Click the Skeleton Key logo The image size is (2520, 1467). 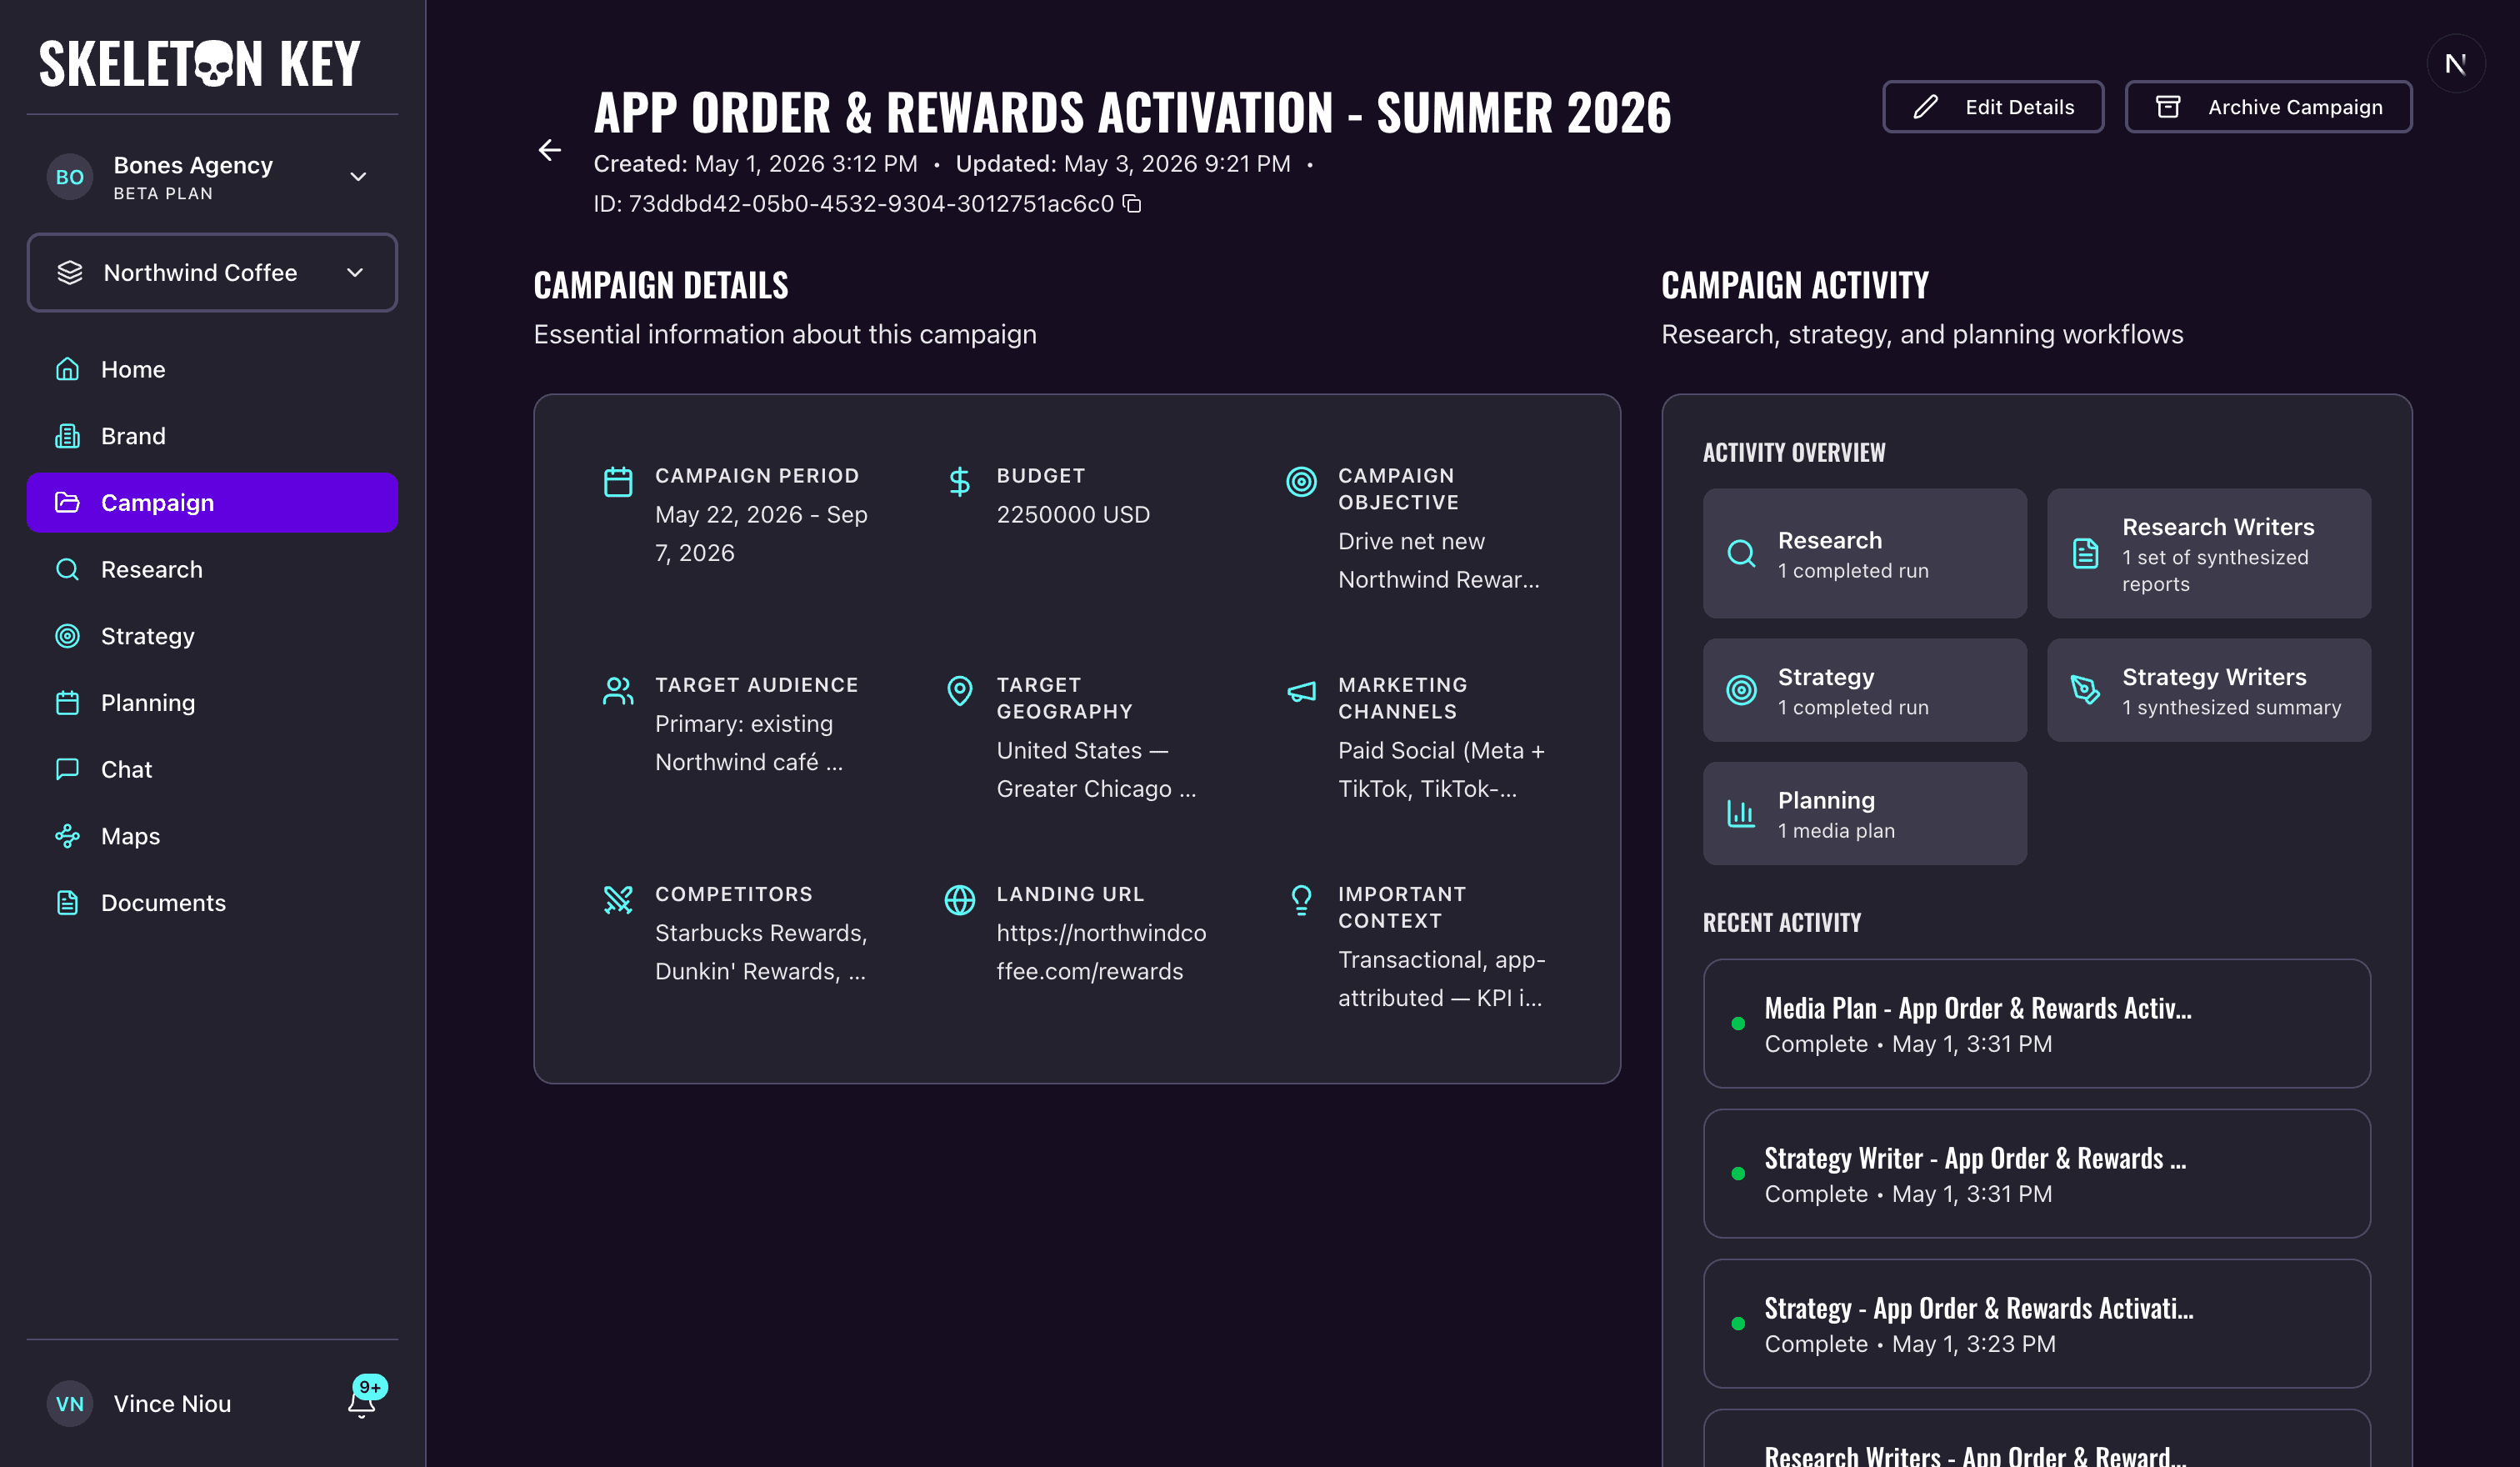(200, 64)
